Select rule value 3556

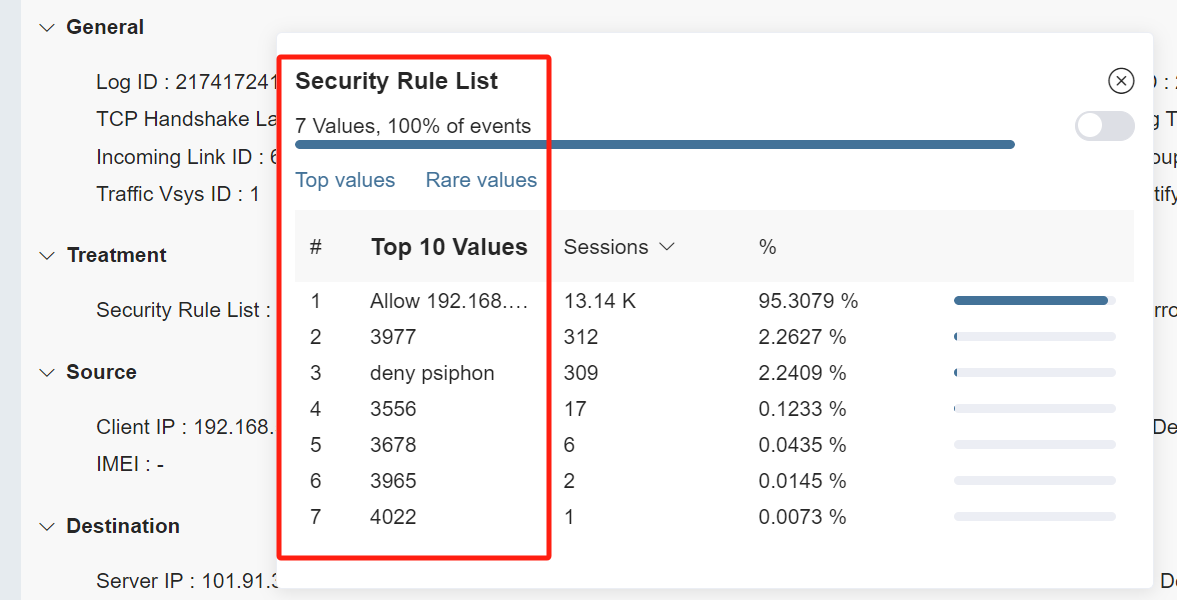pos(392,409)
